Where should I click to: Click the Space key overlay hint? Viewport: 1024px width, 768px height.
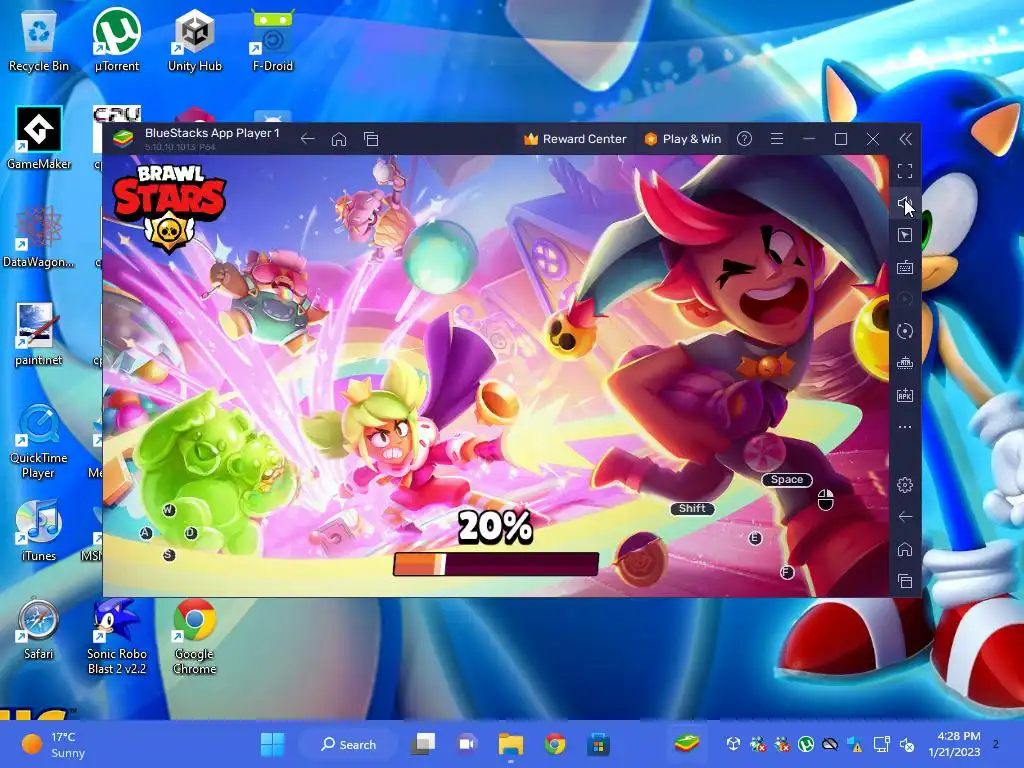click(x=786, y=479)
